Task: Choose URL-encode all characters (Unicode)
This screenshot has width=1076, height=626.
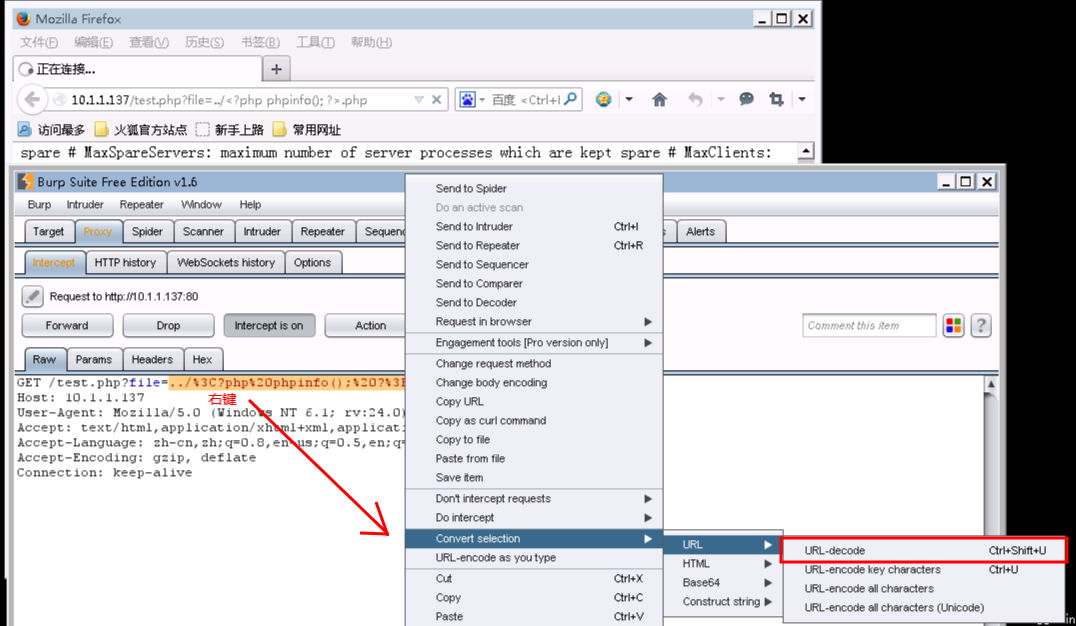Action: [924, 607]
